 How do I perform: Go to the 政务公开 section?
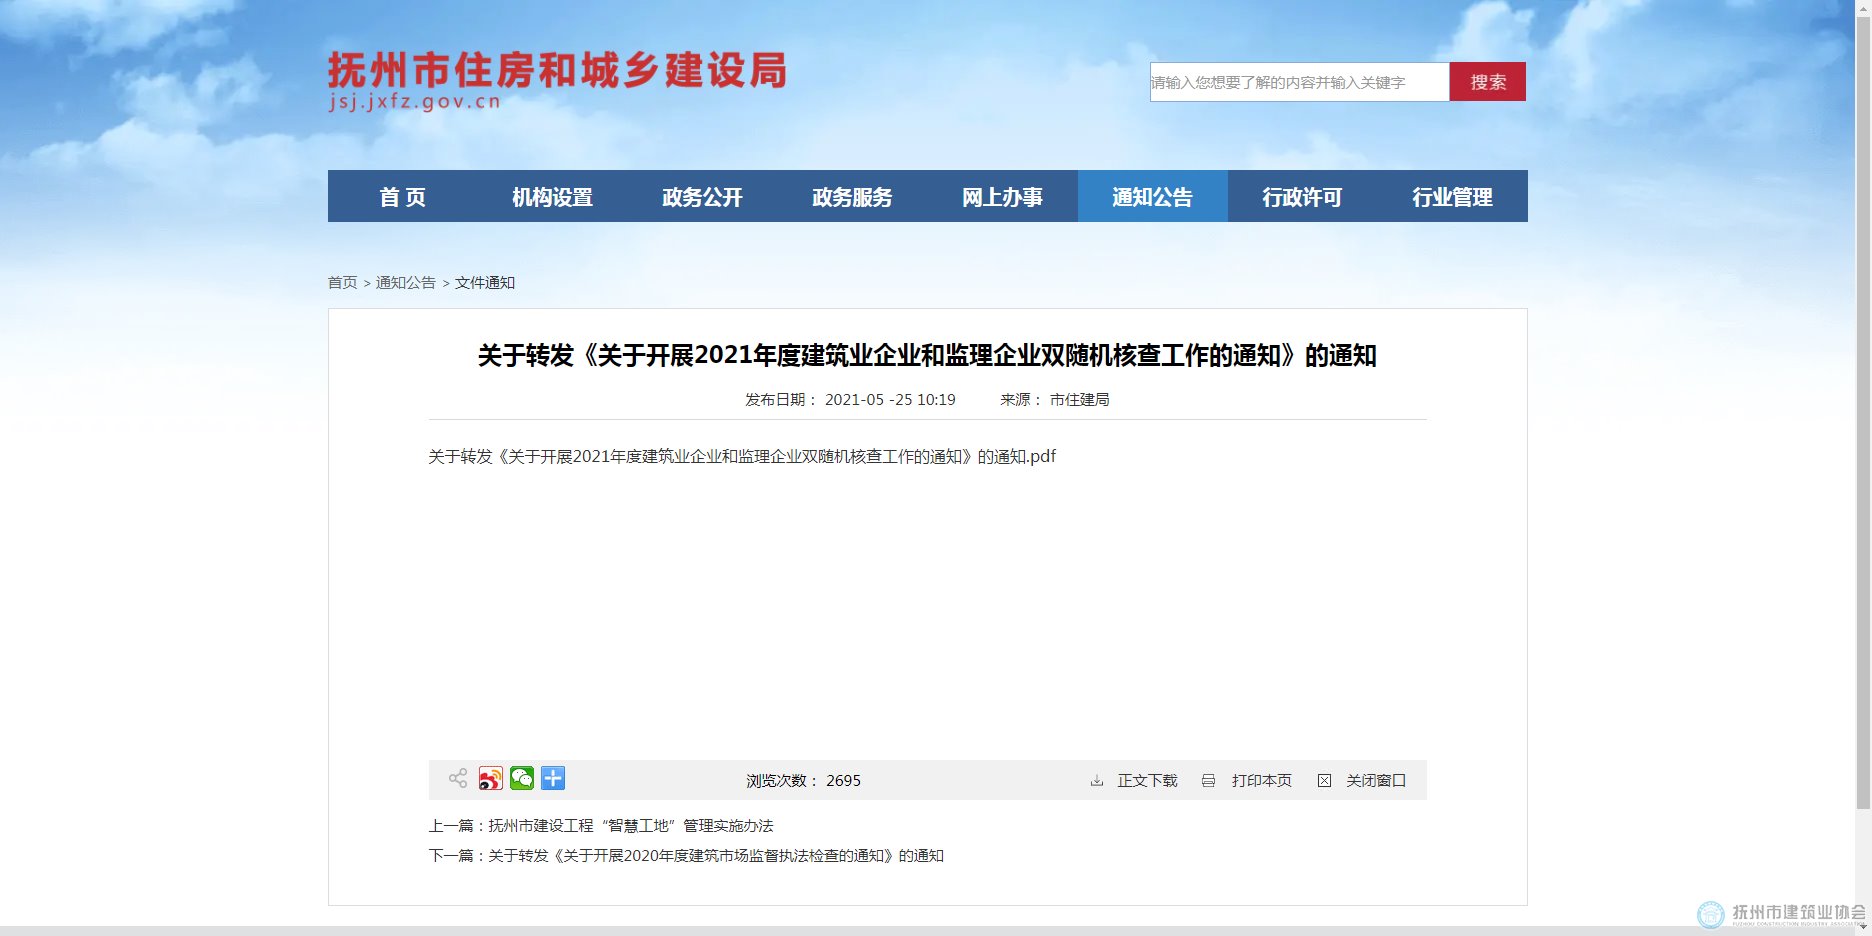coord(702,197)
